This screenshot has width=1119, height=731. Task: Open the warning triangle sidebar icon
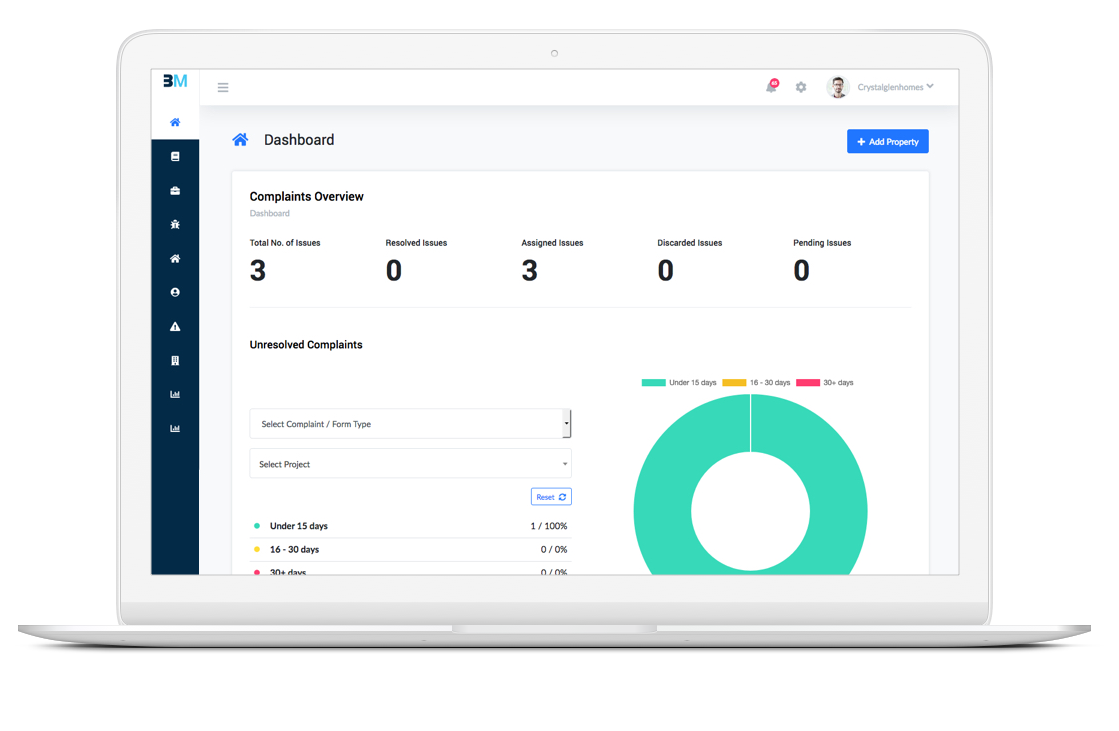coord(175,327)
